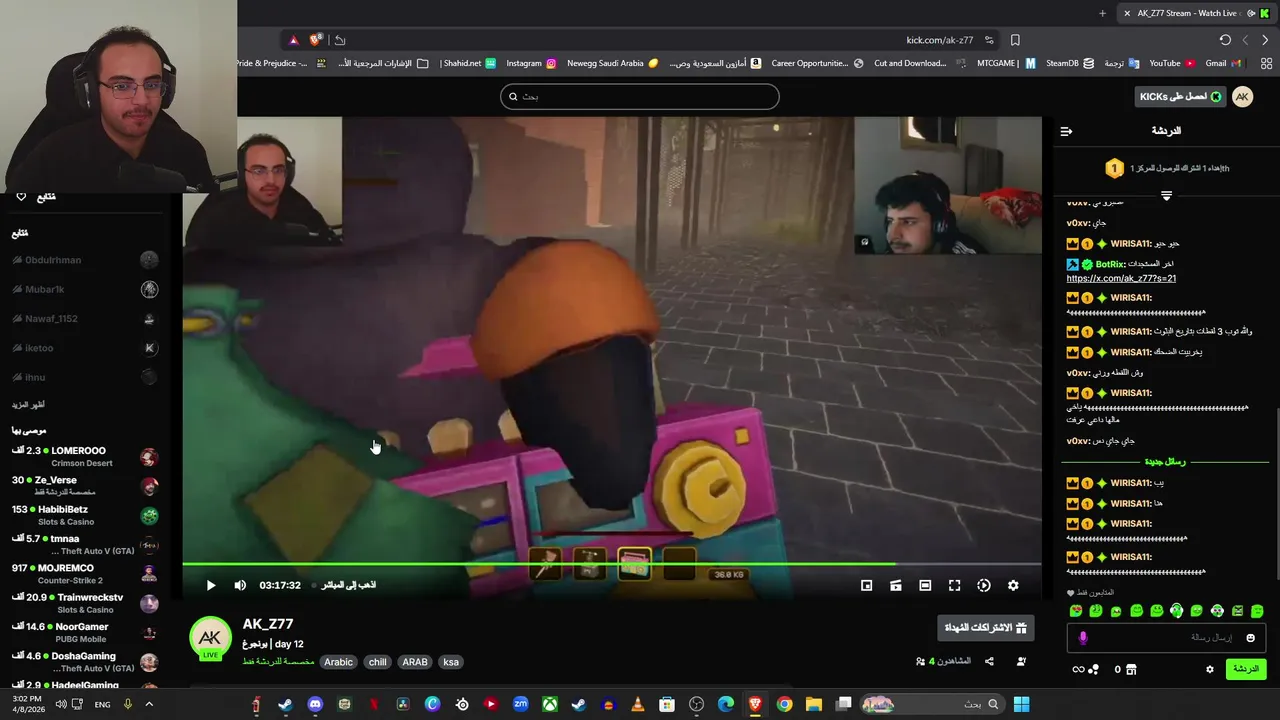Select the ARAB tag
1280x720 pixels.
pos(415,662)
